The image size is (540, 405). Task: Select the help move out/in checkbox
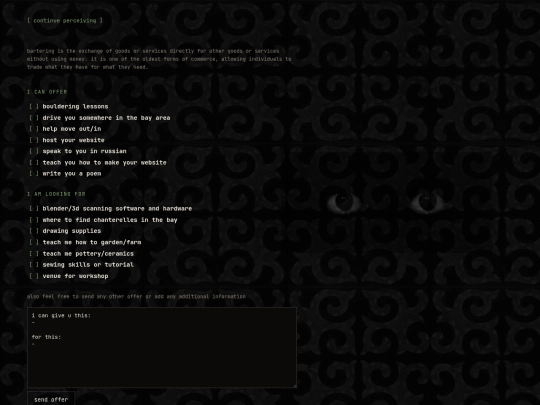[34, 129]
